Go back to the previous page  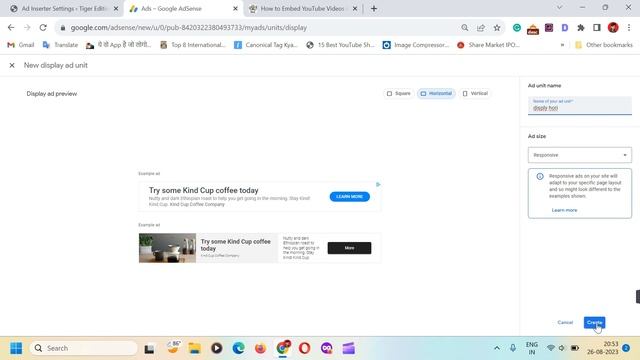tap(11, 27)
